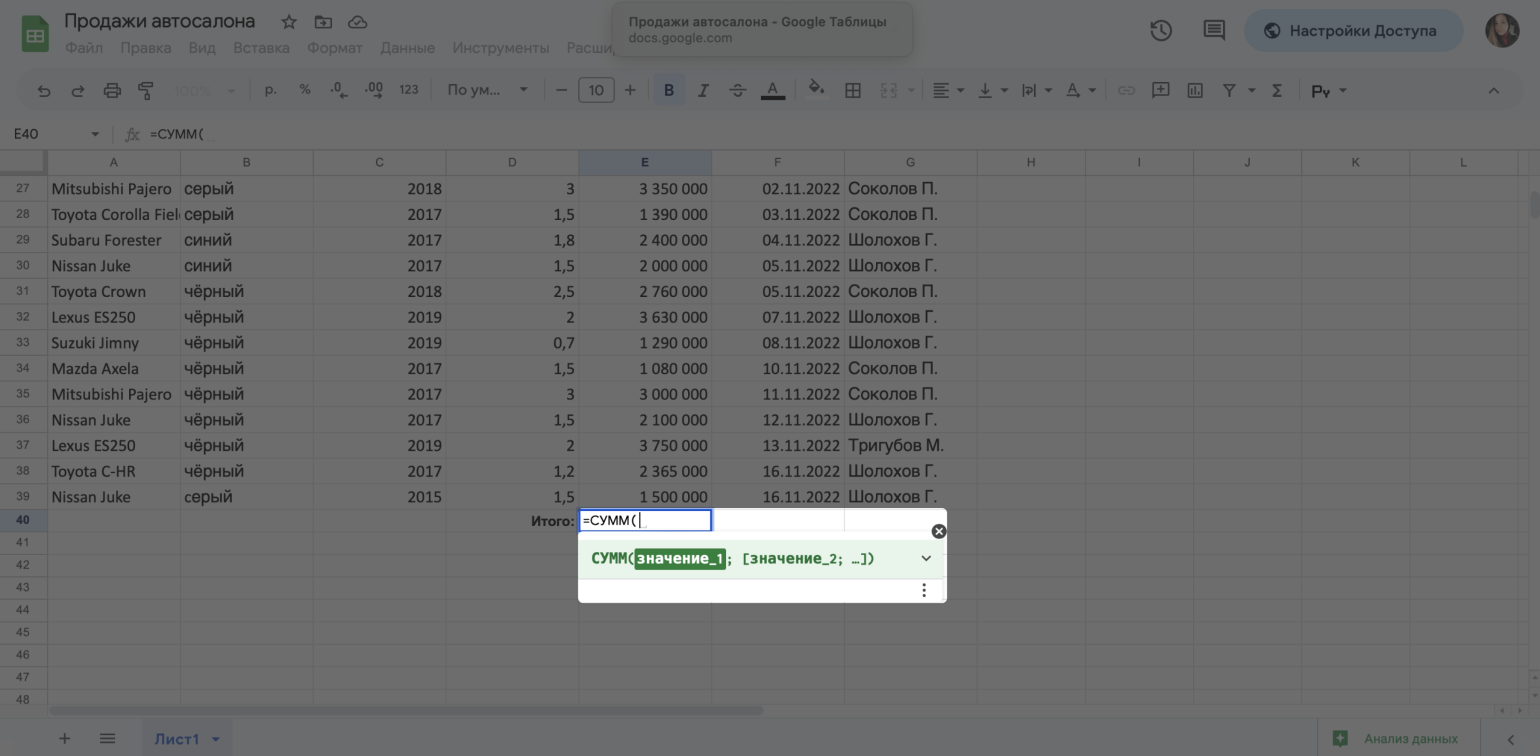Click the functions sigma icon
The width and height of the screenshot is (1540, 756).
(x=1277, y=91)
